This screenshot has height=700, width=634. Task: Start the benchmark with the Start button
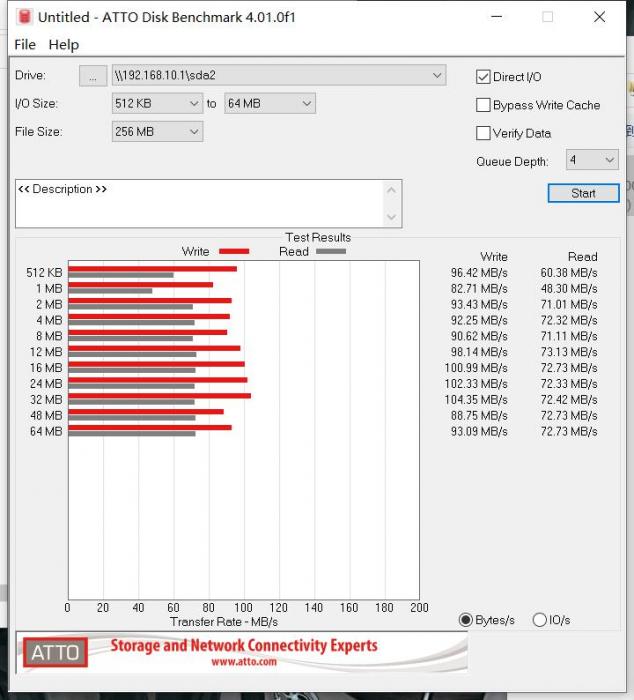pos(583,193)
